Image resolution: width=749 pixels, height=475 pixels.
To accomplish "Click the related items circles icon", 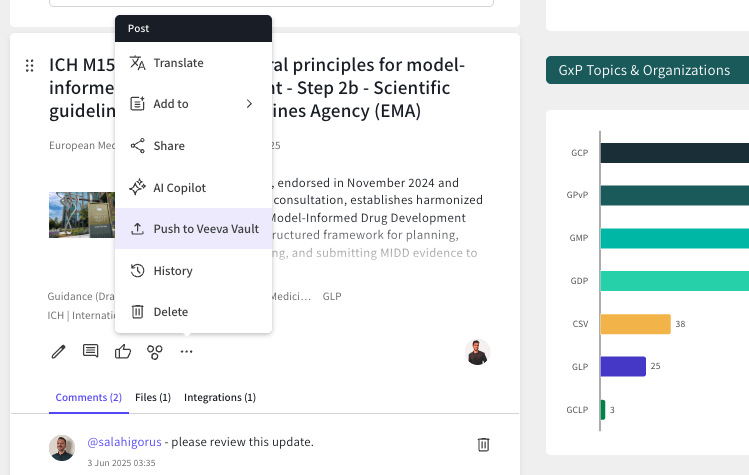I will [x=155, y=351].
